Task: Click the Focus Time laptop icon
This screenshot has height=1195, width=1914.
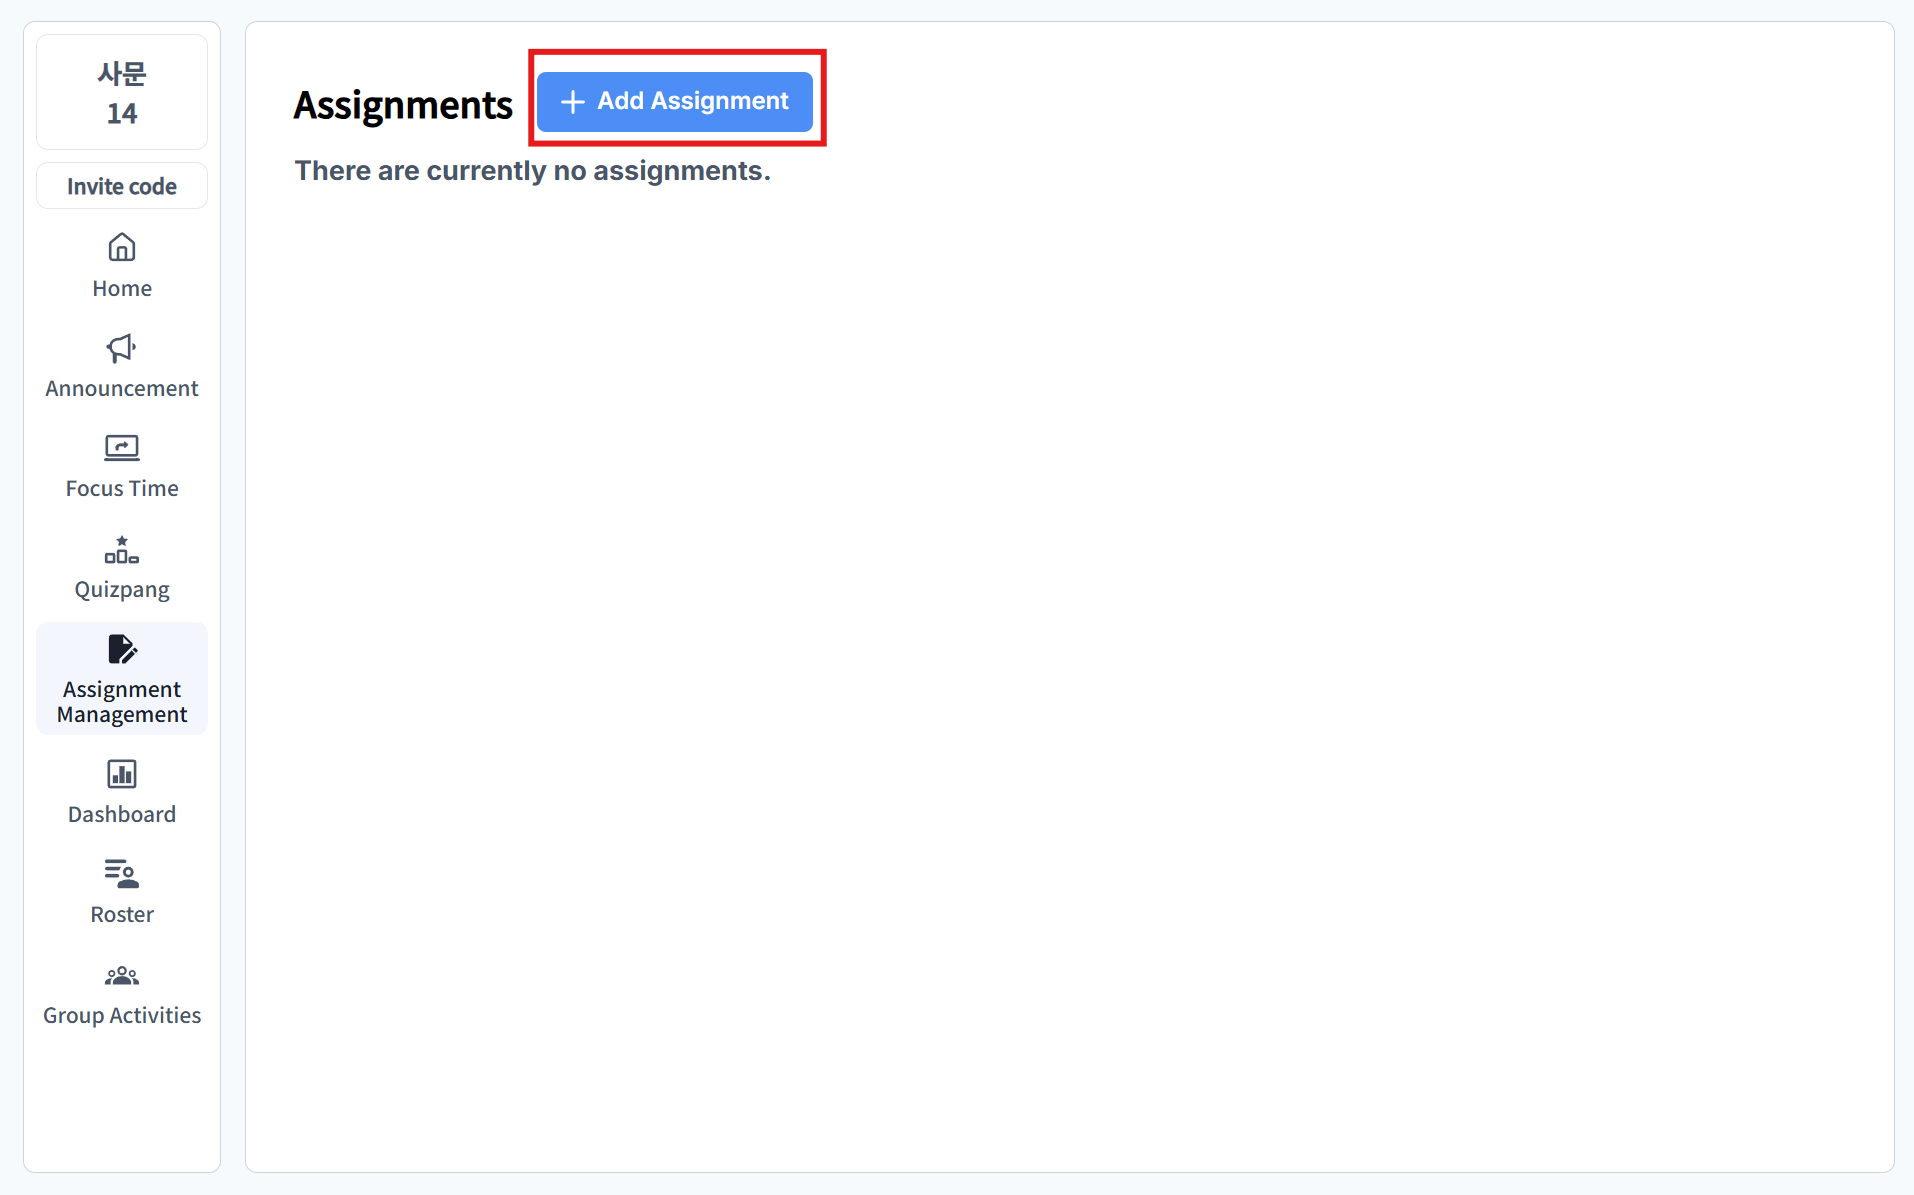Action: pos(122,447)
